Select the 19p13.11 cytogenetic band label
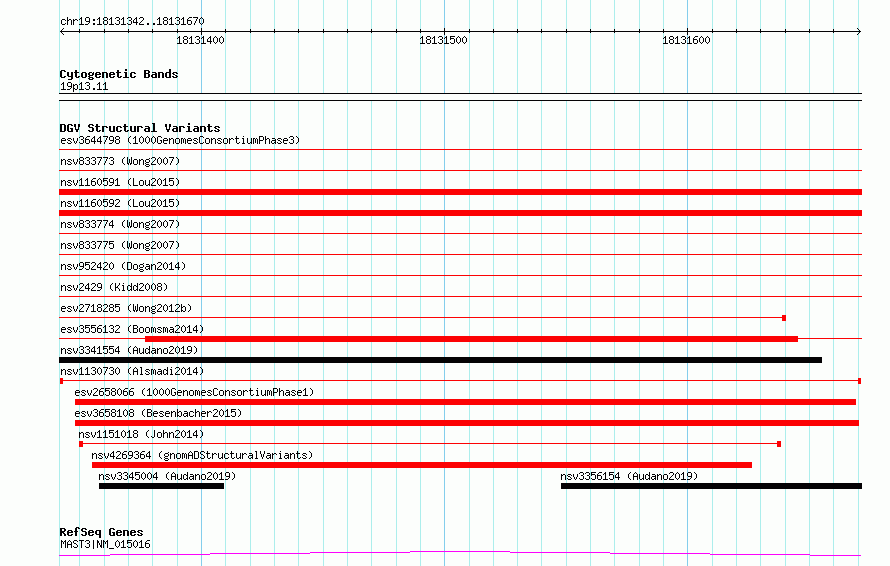This screenshot has height=566, width=890. click(x=84, y=86)
